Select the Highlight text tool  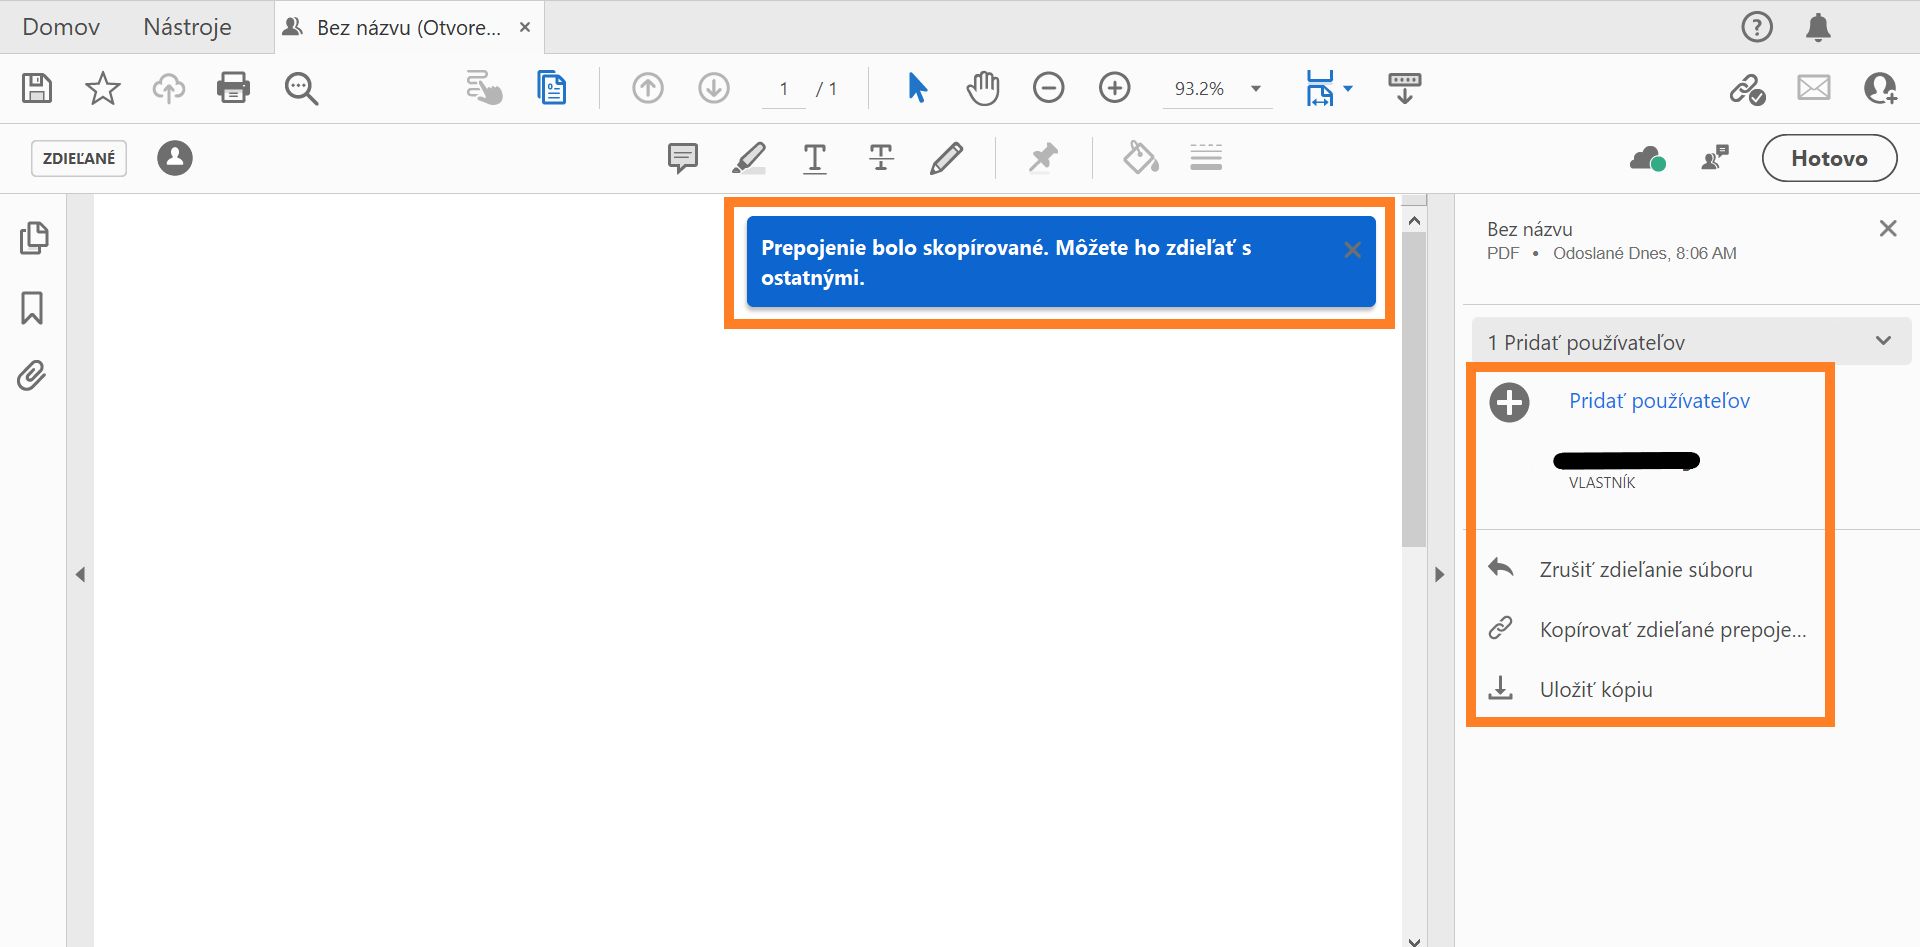click(749, 158)
